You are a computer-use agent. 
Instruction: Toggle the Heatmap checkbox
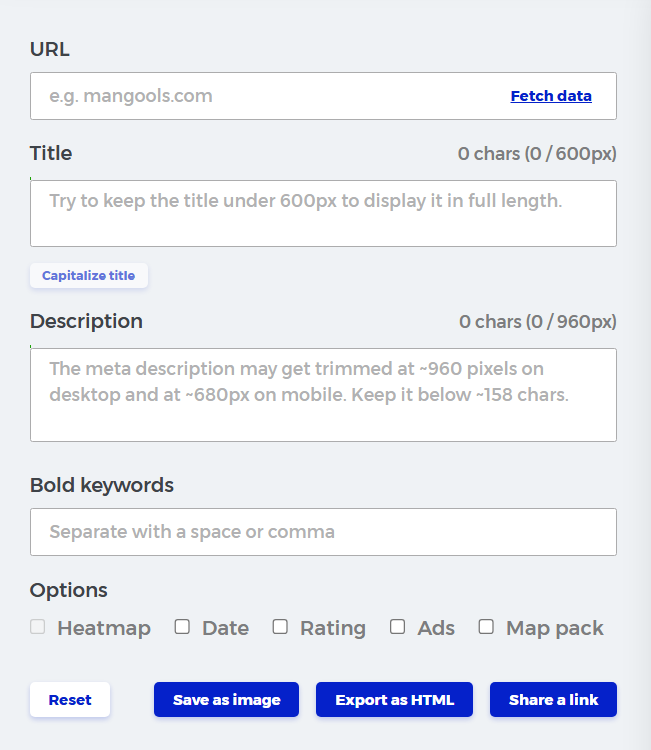[x=38, y=627]
